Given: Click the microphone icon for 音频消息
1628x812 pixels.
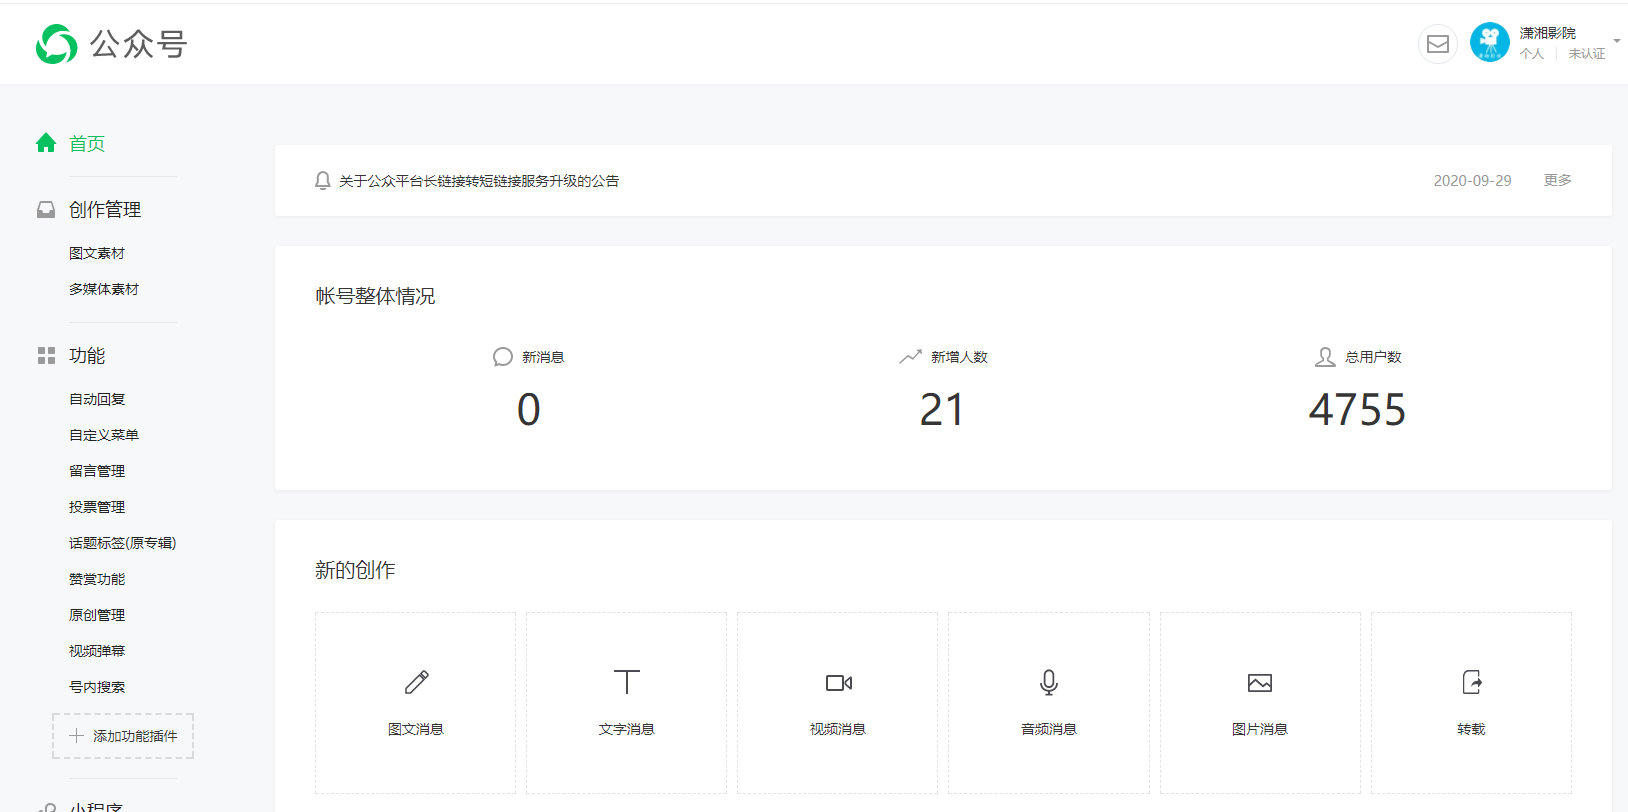Looking at the screenshot, I should [x=1048, y=683].
